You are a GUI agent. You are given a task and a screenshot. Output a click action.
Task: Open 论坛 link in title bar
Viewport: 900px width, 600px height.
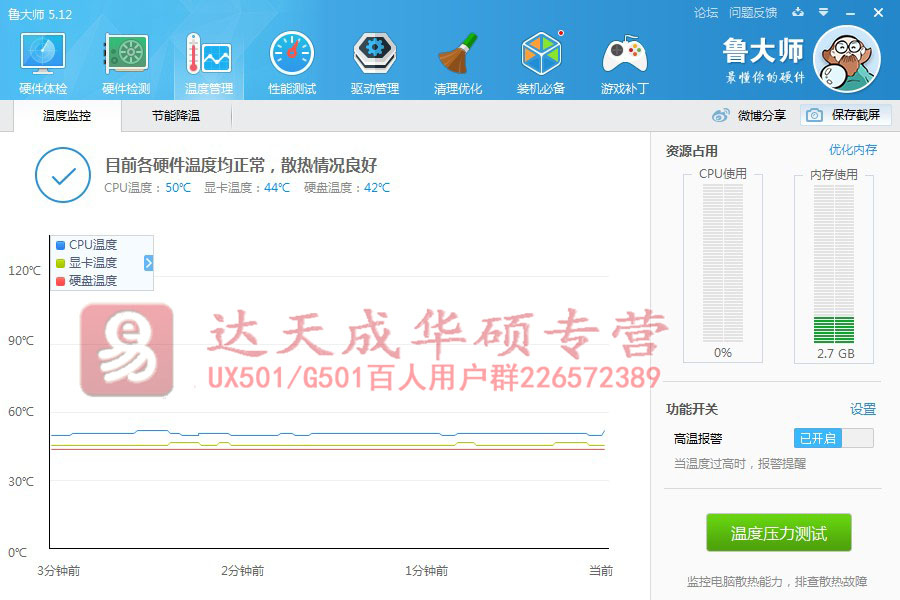click(x=706, y=13)
